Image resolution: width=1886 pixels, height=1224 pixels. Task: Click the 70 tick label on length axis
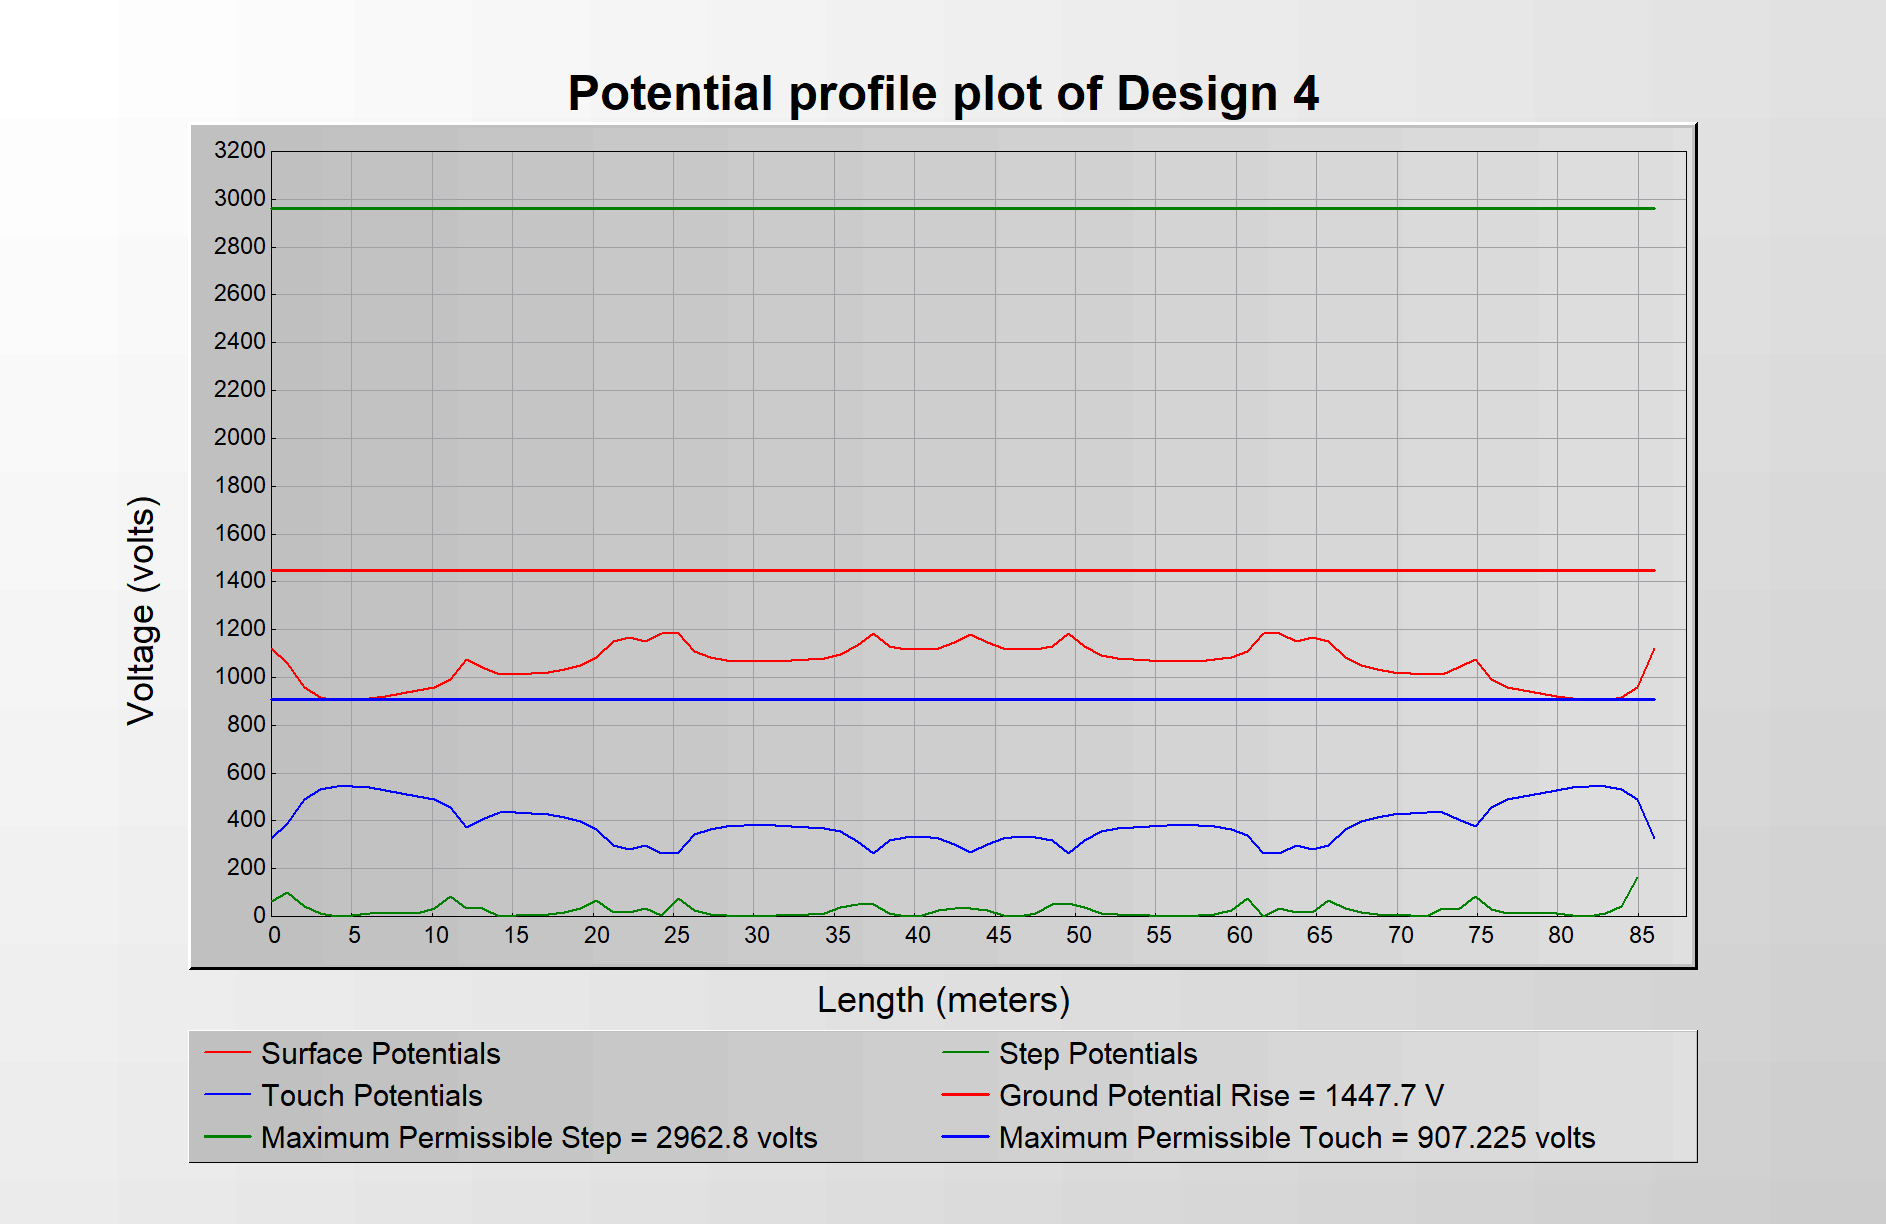click(1400, 935)
